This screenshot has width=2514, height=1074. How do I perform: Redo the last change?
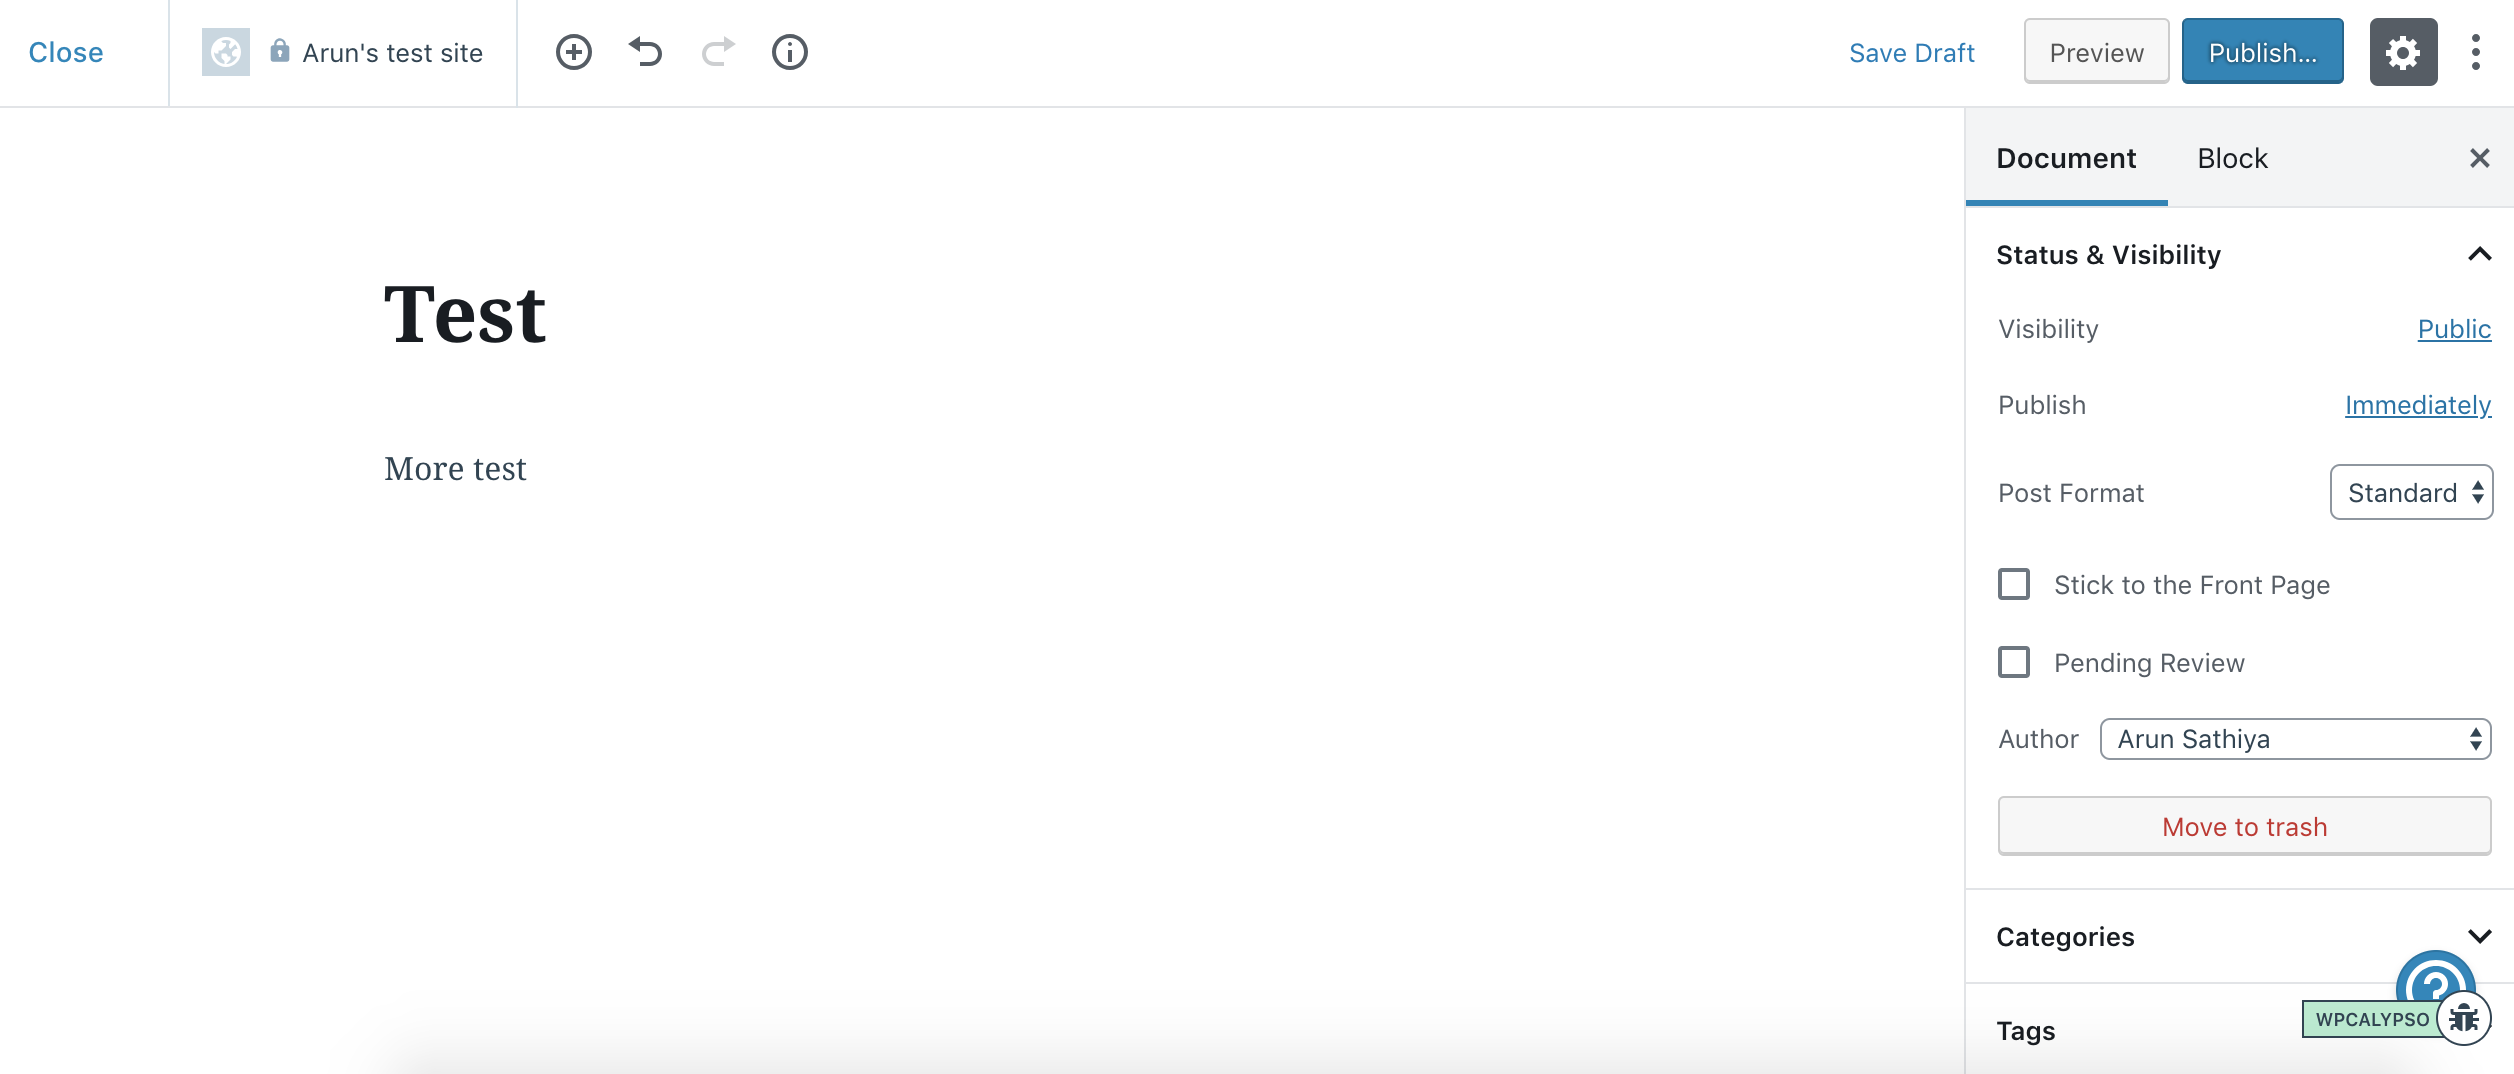[x=718, y=52]
